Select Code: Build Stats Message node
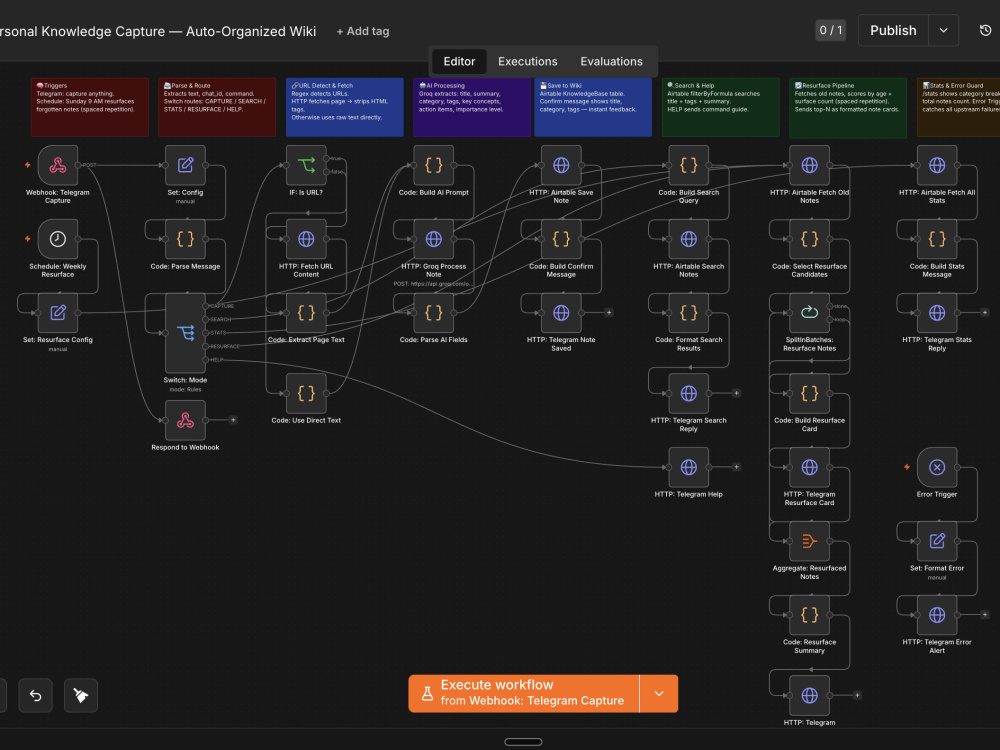Viewport: 1000px width, 750px height. [937, 239]
